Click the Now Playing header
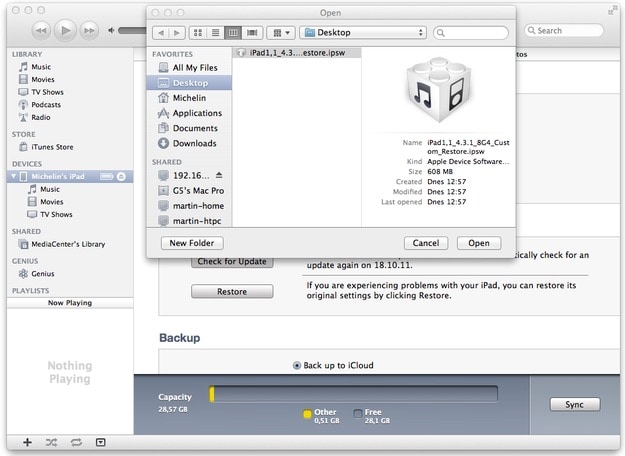 coord(70,303)
